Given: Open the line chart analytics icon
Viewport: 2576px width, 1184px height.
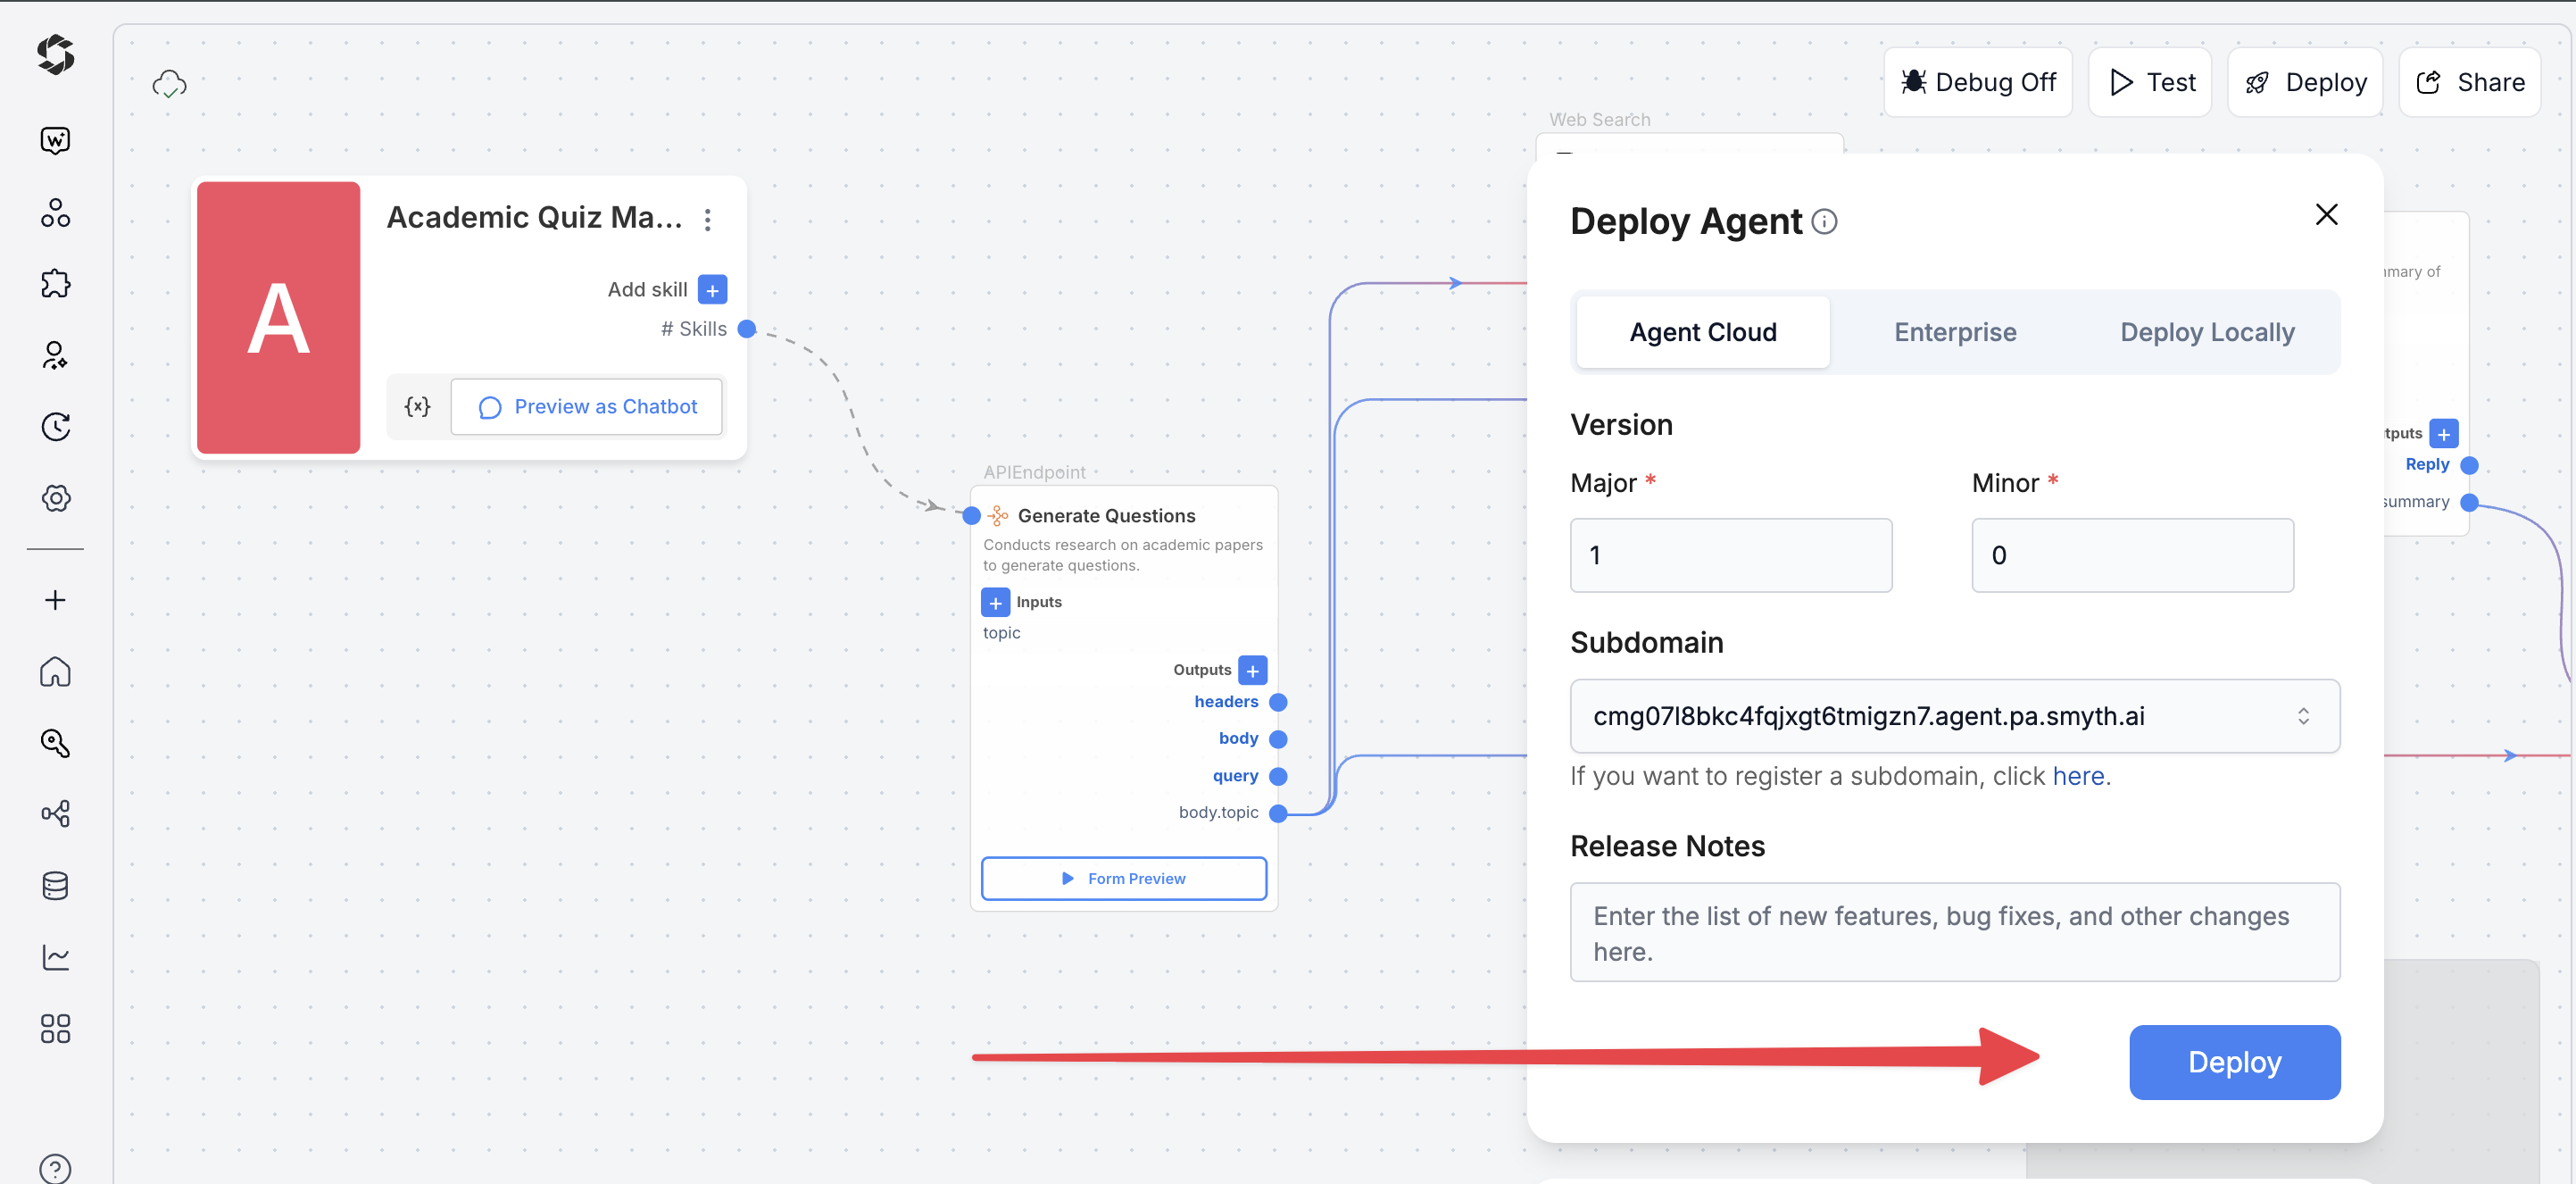Looking at the screenshot, I should click(56, 957).
